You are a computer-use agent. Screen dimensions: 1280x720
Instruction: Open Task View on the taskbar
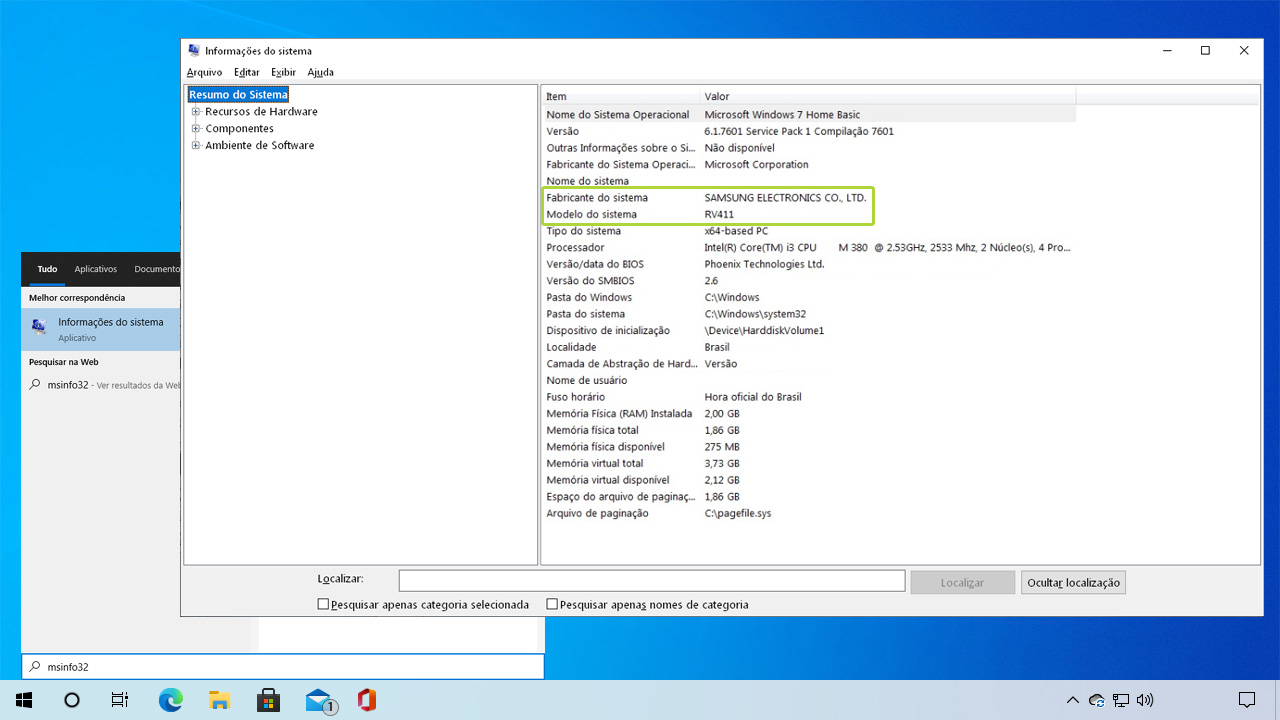[120, 700]
